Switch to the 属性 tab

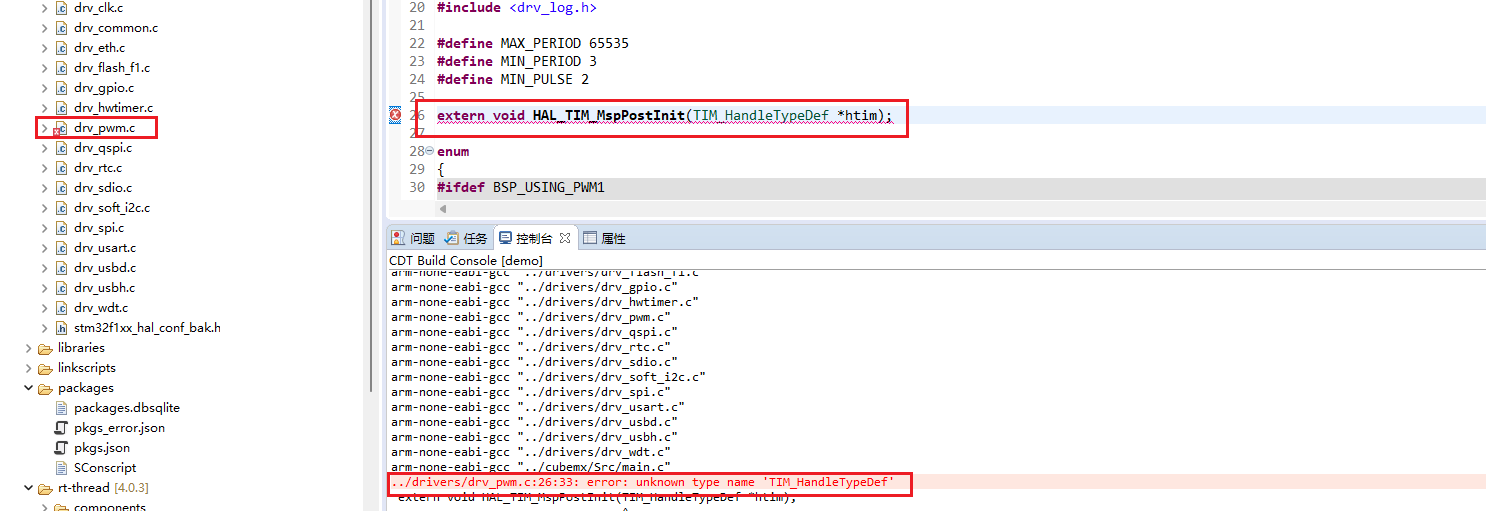[x=613, y=238]
